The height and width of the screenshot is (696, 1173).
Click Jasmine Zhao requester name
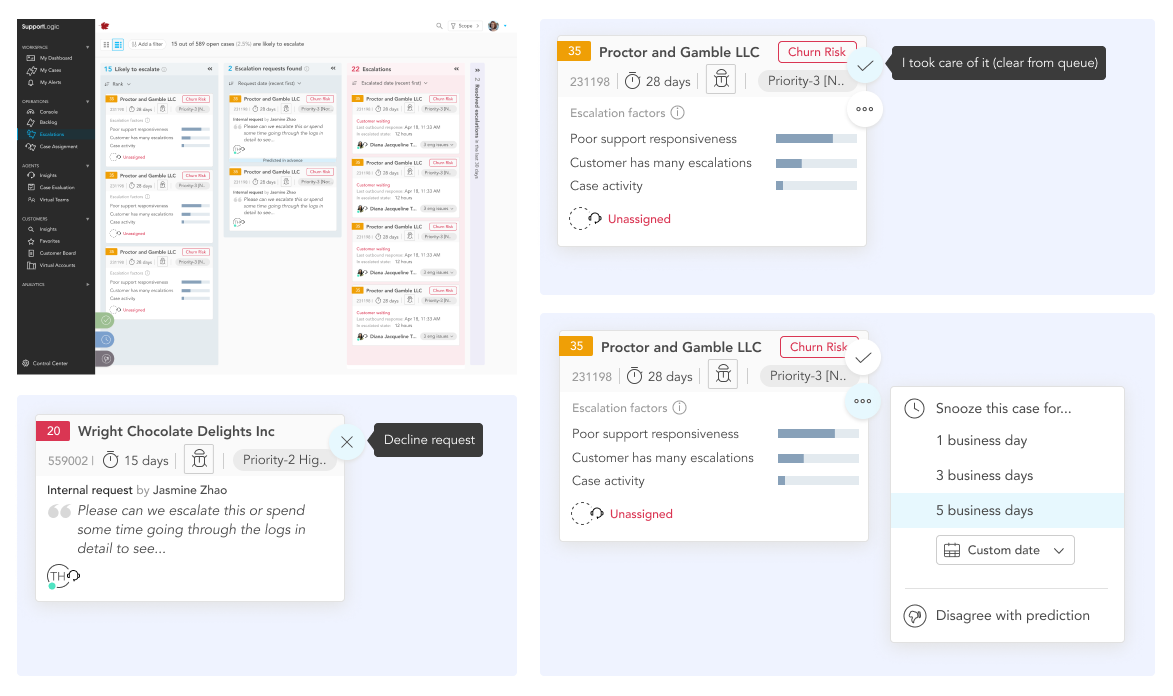point(190,490)
